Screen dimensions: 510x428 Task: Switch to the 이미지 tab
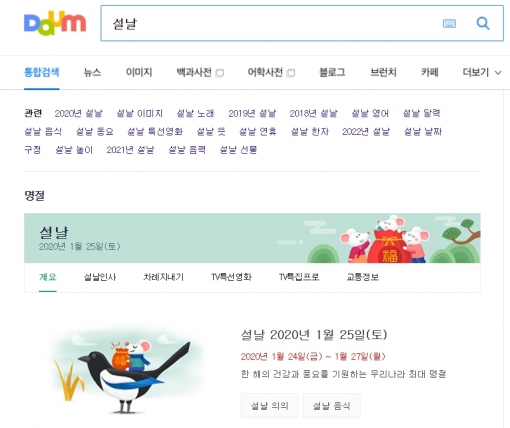point(139,72)
